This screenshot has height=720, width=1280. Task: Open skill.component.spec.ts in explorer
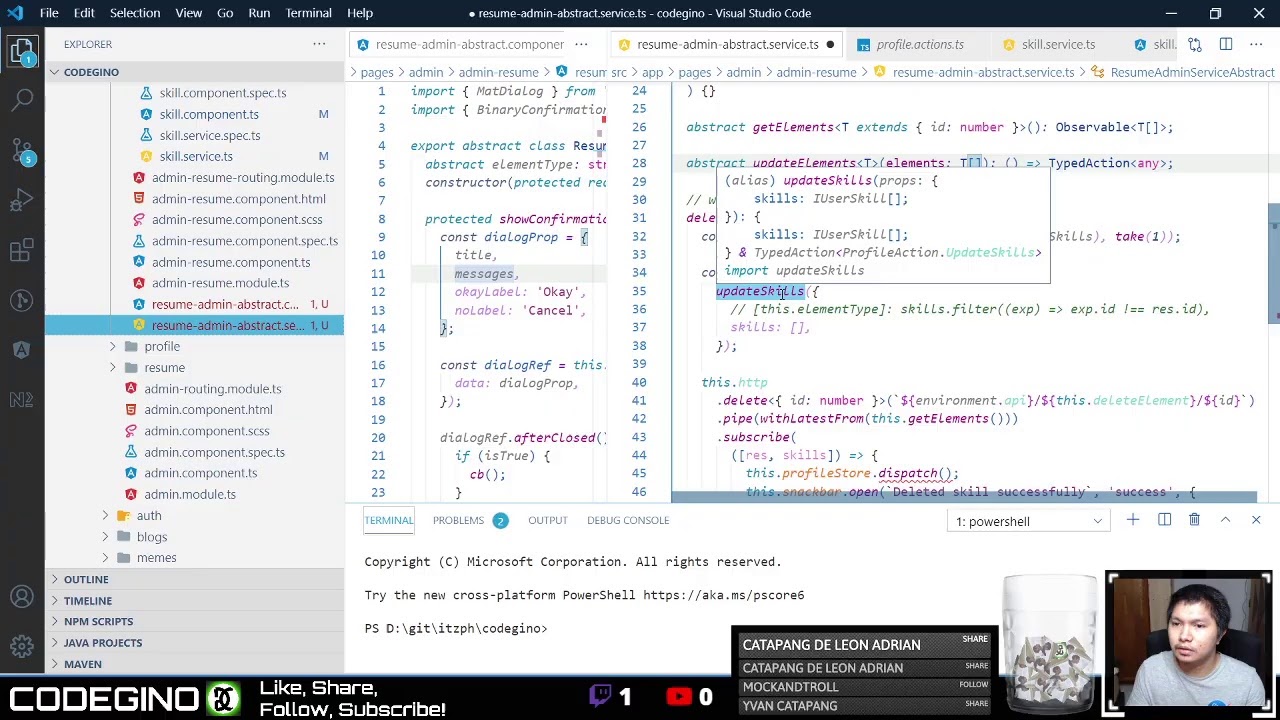click(x=222, y=93)
